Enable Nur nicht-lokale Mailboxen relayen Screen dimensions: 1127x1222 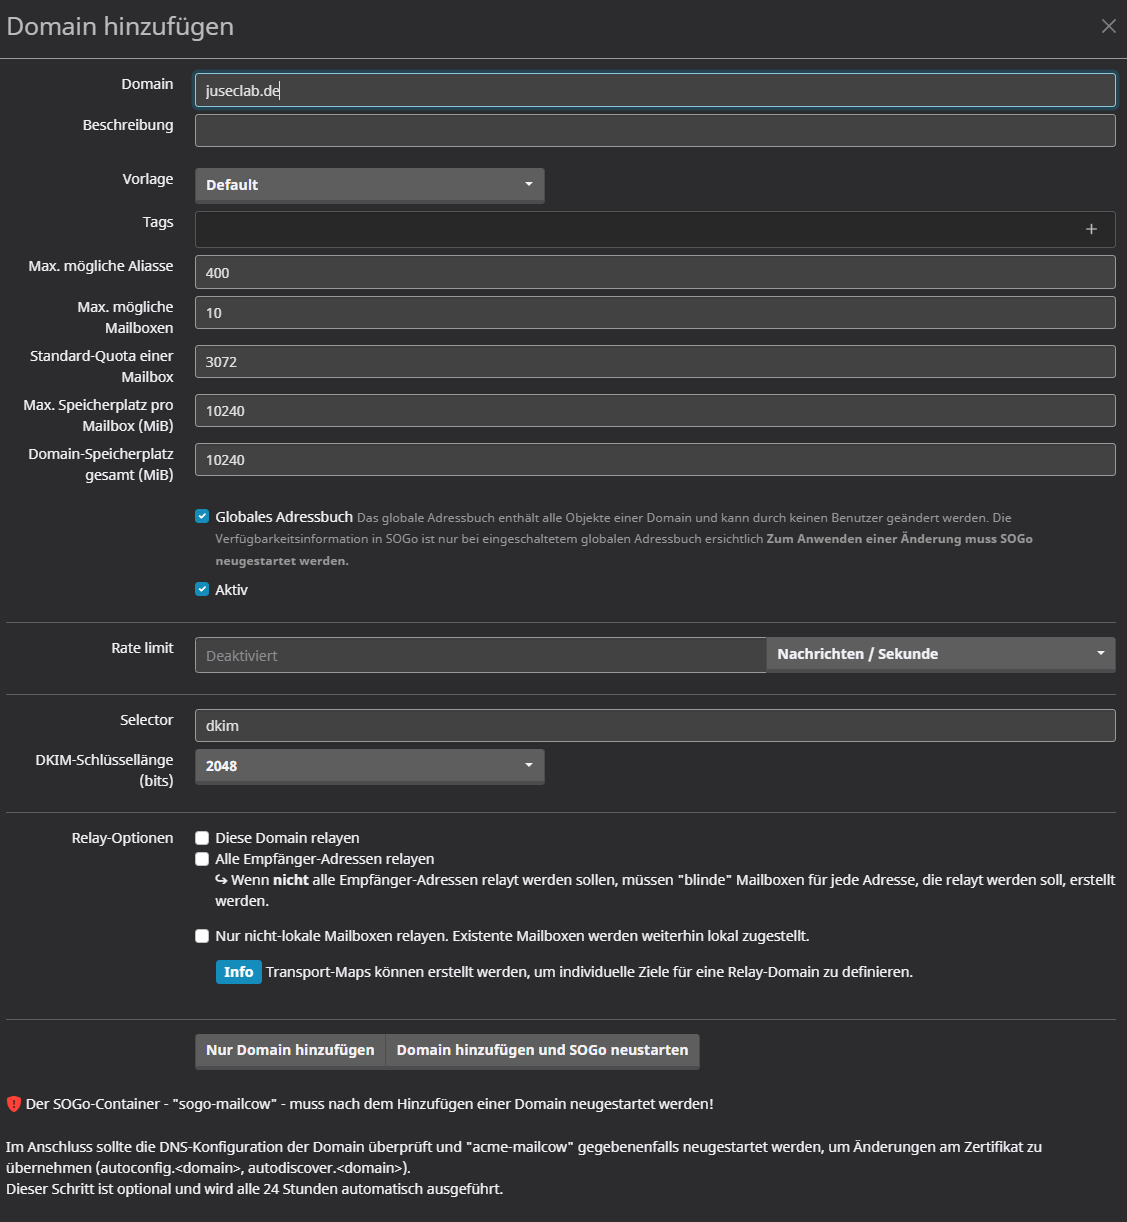click(x=202, y=936)
